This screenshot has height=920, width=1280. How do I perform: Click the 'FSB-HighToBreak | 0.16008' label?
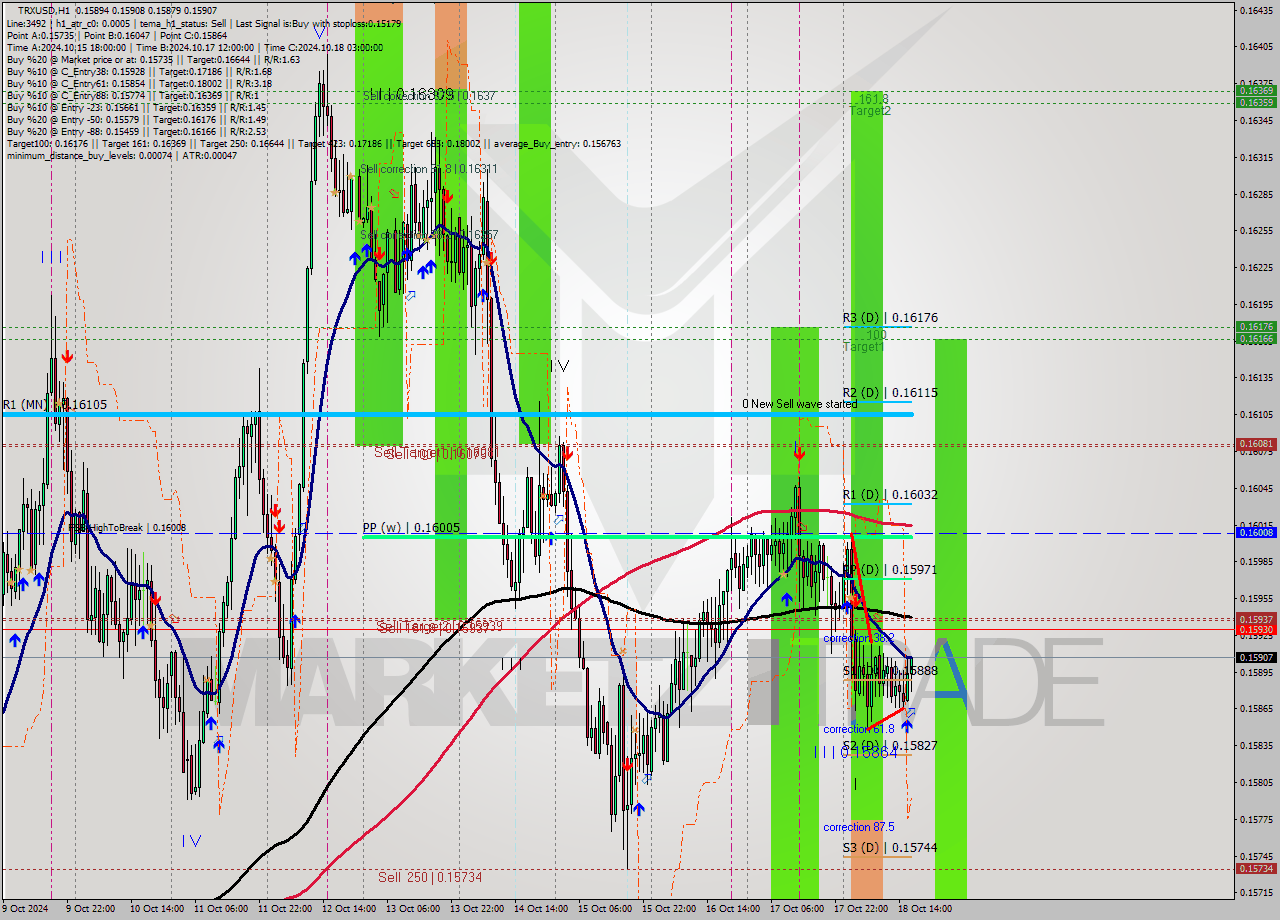pos(126,528)
